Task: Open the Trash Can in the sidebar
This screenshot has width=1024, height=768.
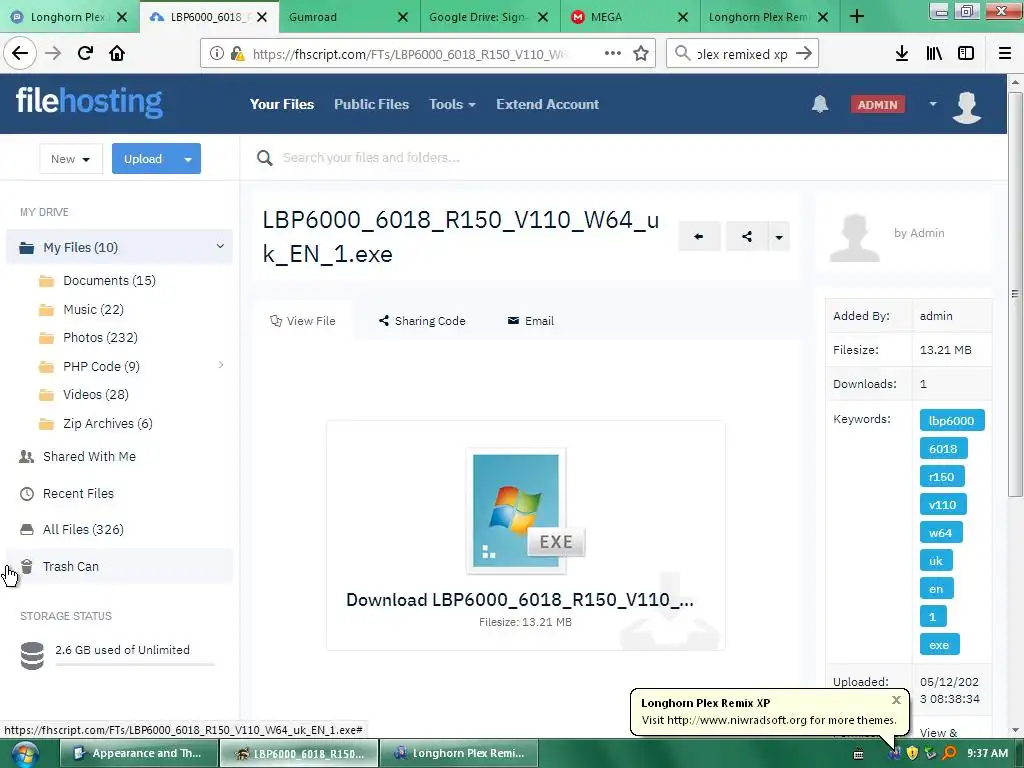Action: point(119,566)
